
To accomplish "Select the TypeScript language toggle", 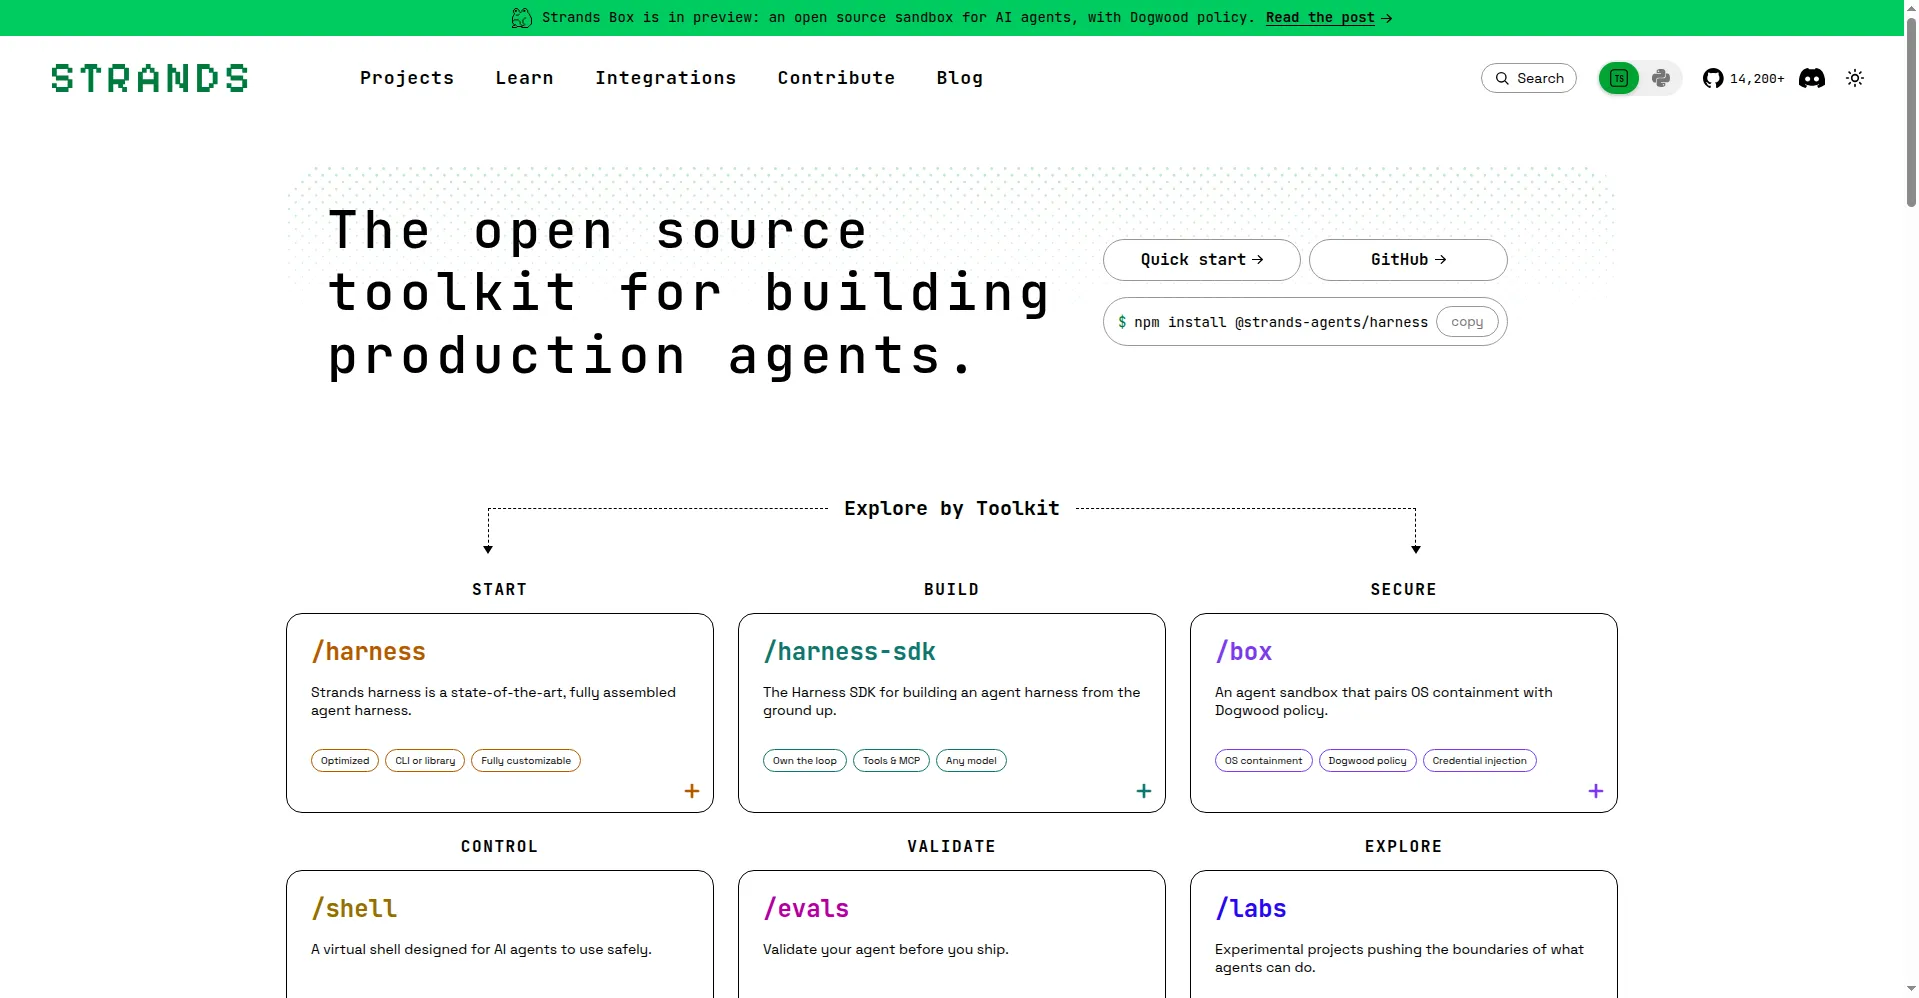I will coord(1619,78).
